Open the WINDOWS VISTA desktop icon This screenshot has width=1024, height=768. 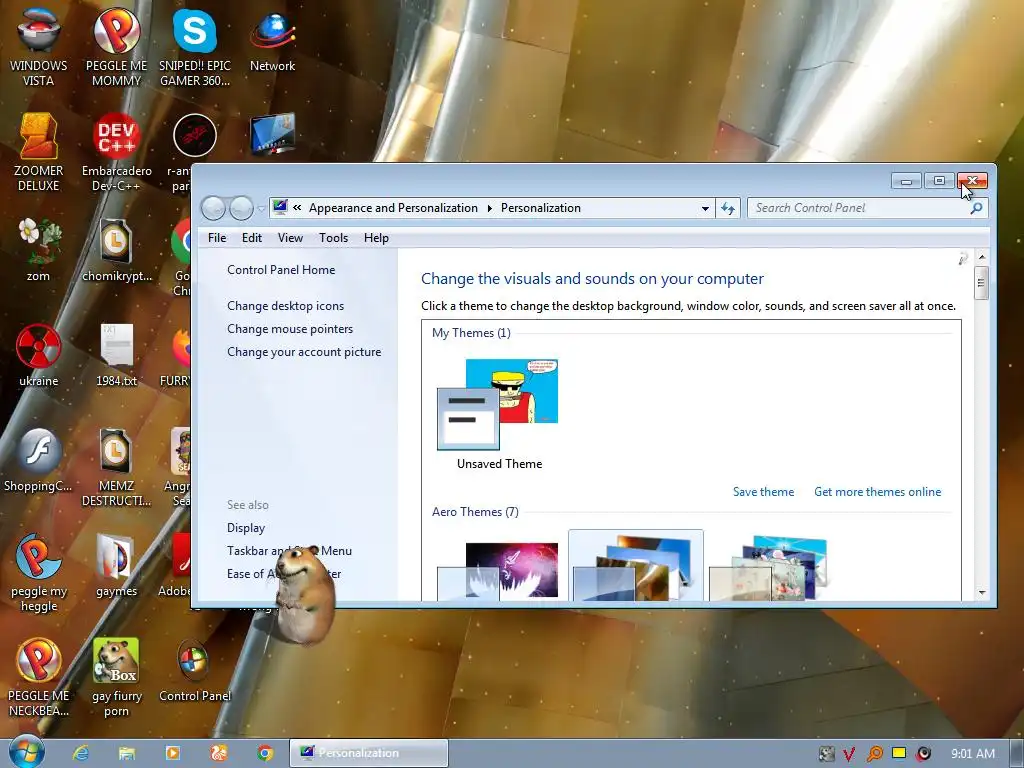[39, 46]
